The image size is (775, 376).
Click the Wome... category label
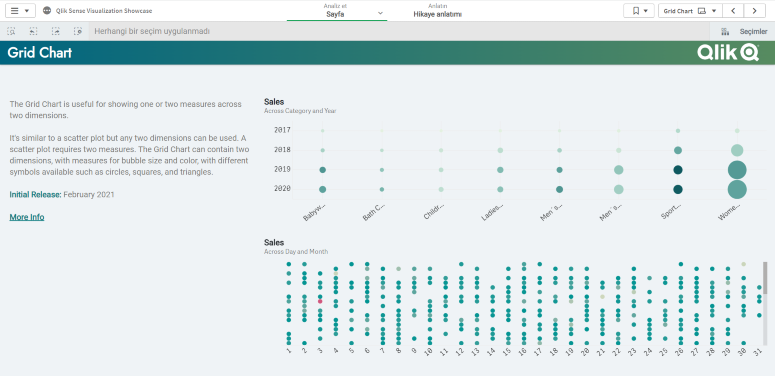pos(730,211)
